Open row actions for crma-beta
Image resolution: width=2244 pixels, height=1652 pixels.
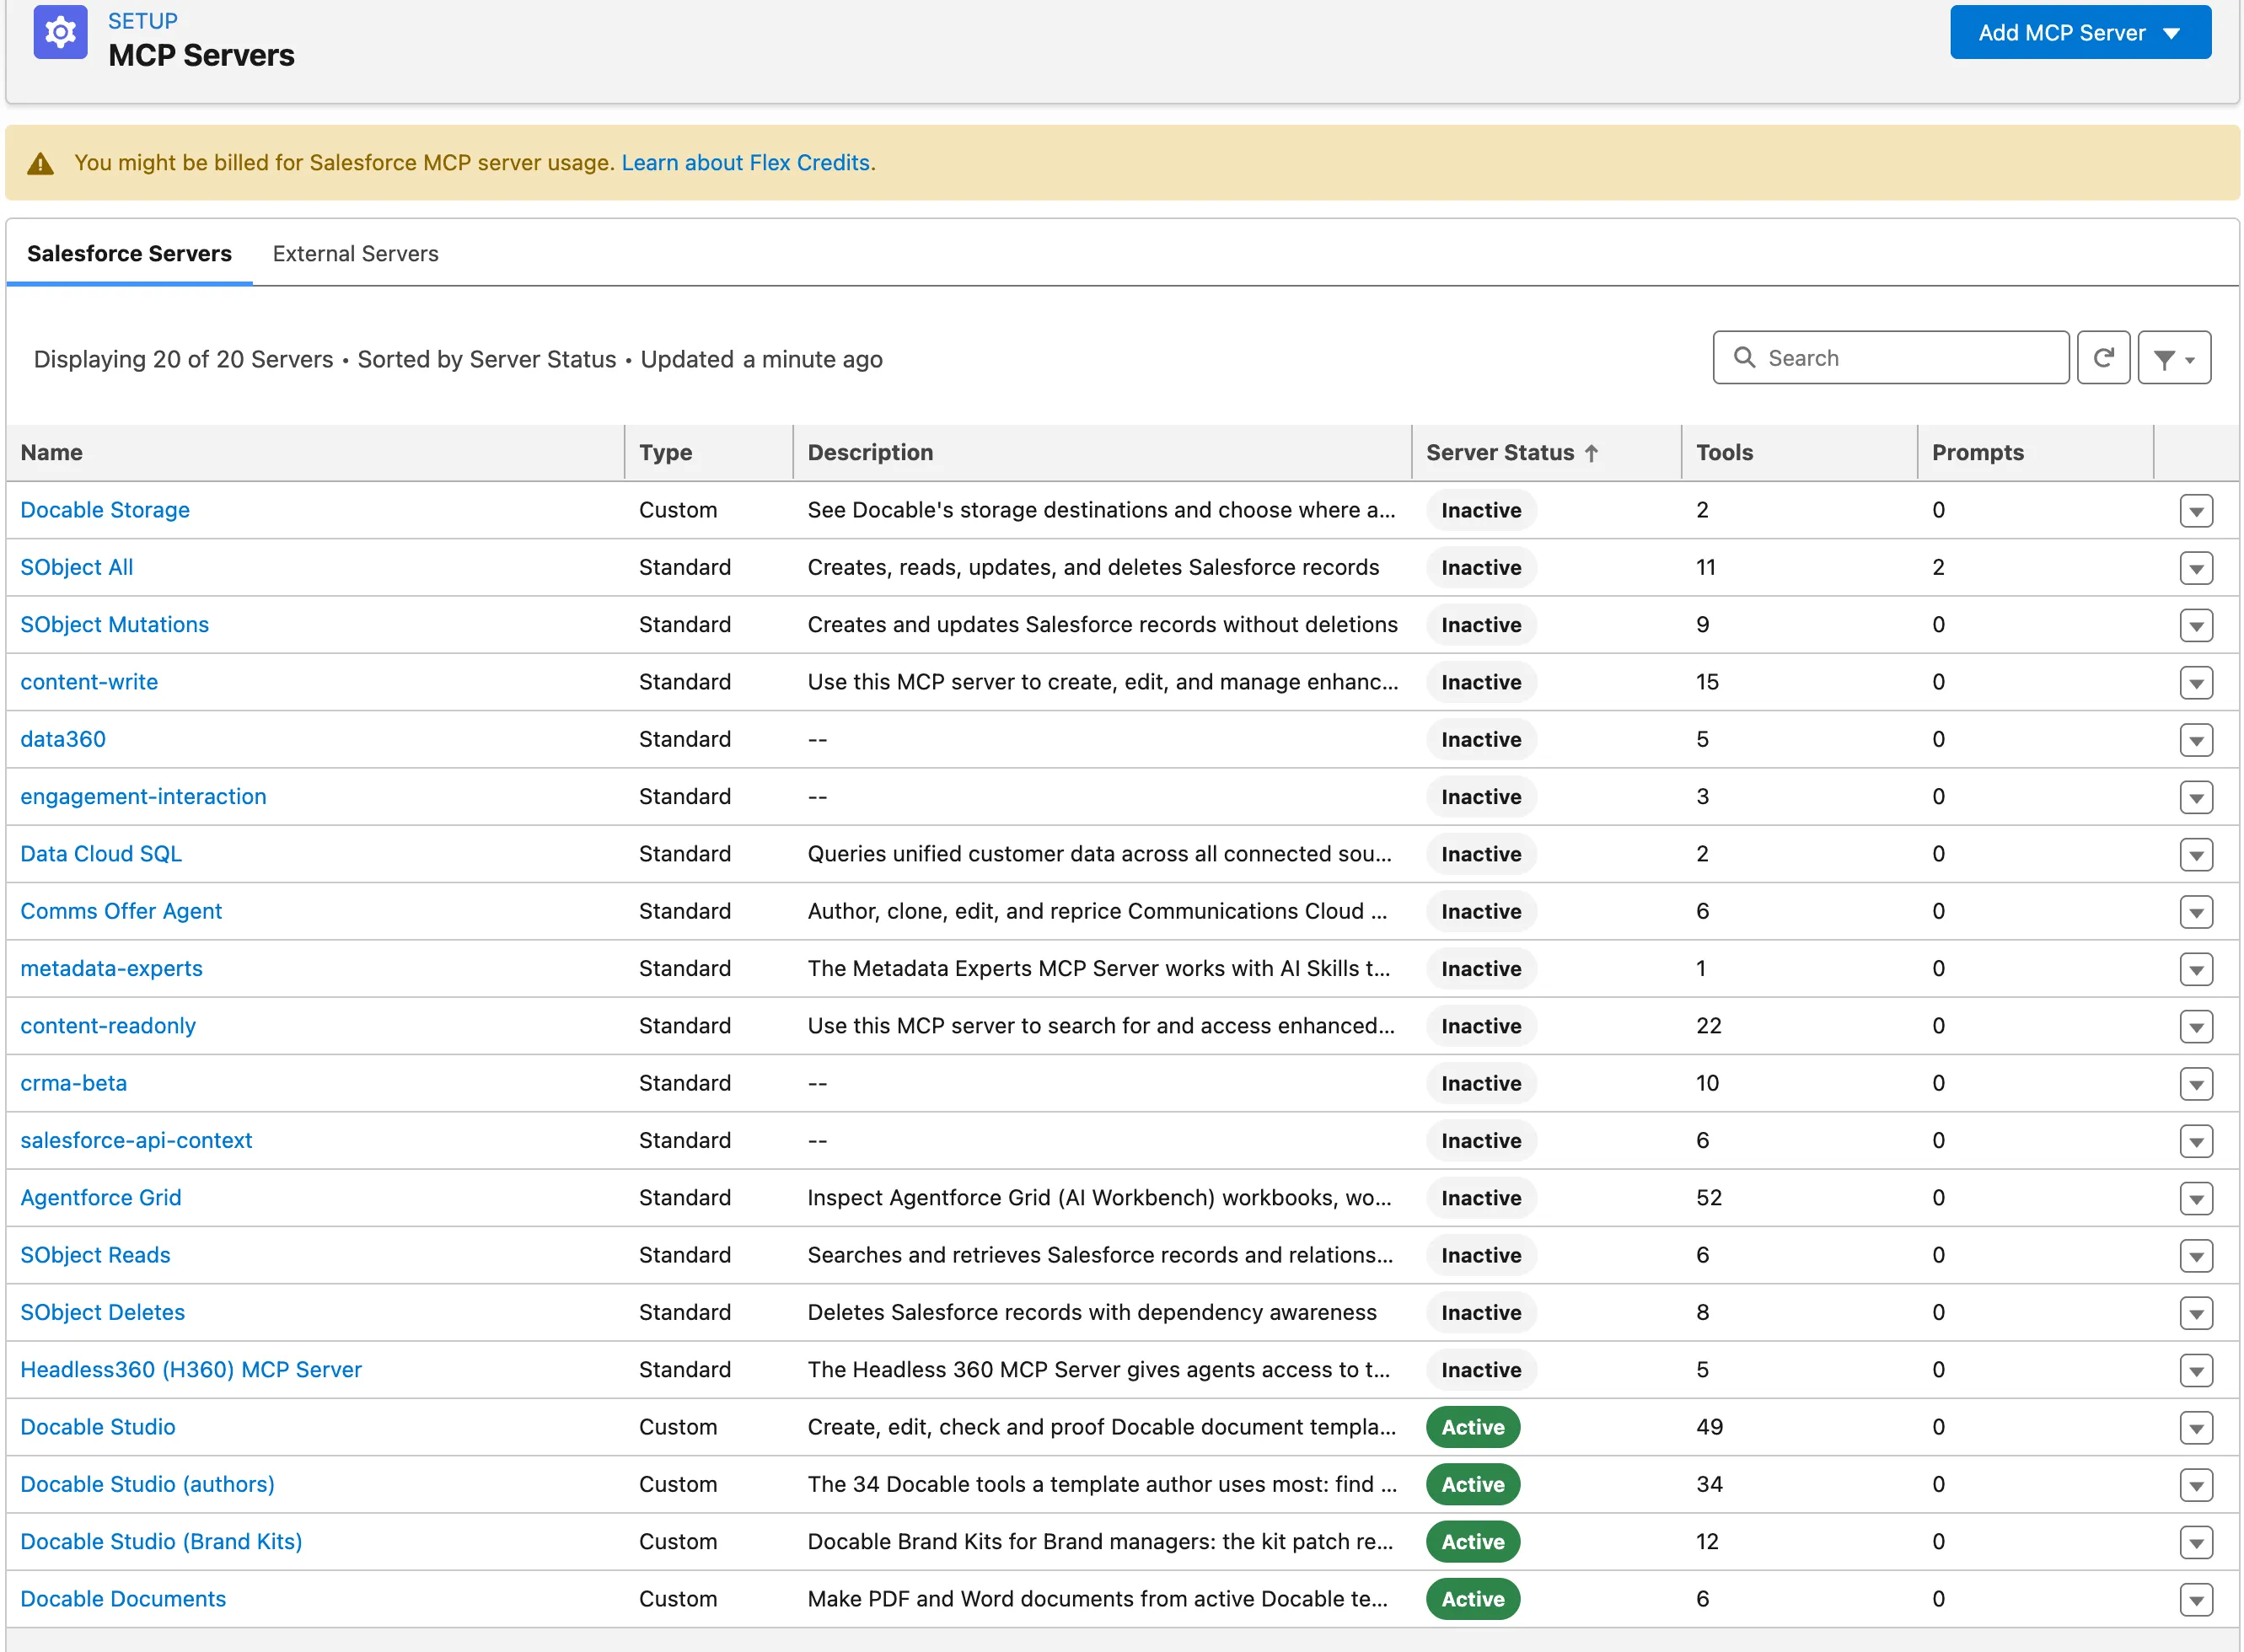coord(2196,1084)
